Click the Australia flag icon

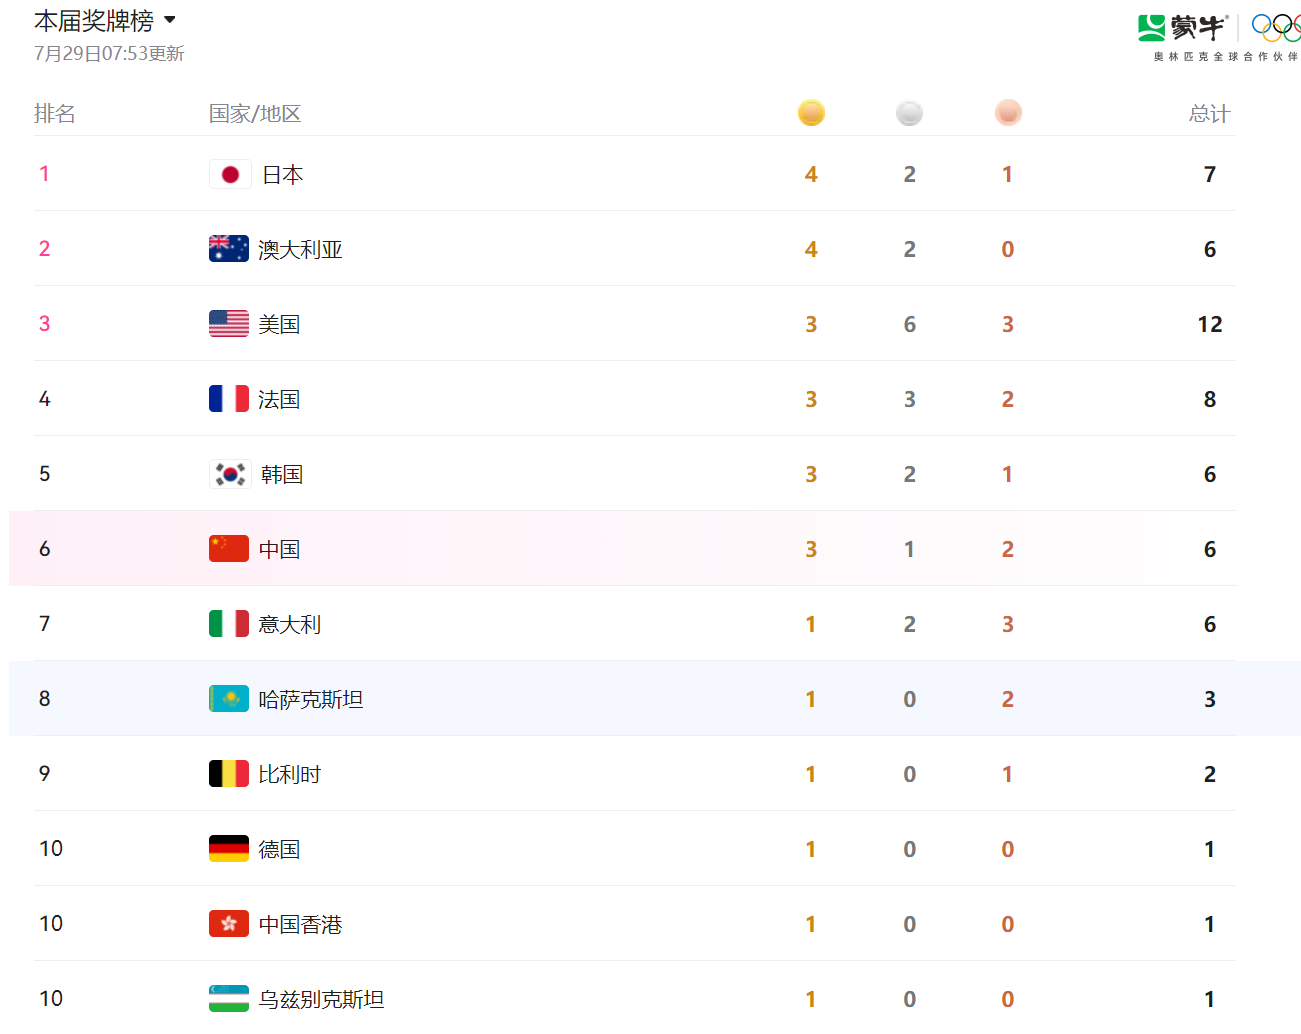click(x=229, y=249)
